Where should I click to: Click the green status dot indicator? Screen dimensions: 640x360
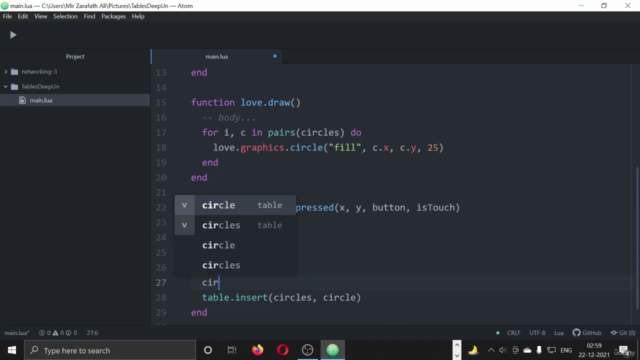[x=498, y=333]
